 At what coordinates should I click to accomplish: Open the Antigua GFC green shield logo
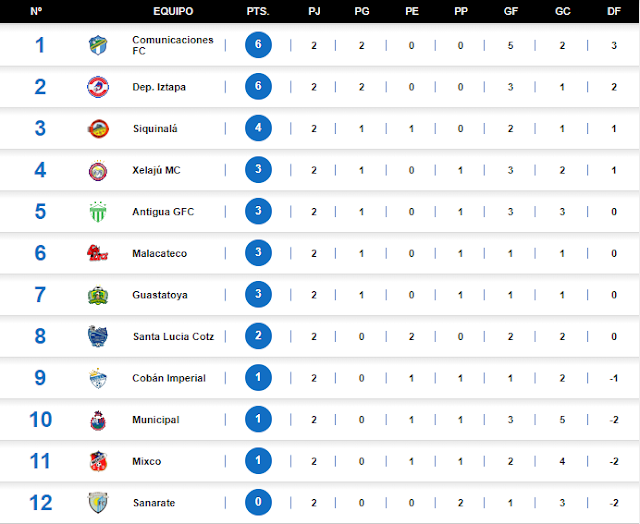coord(98,212)
